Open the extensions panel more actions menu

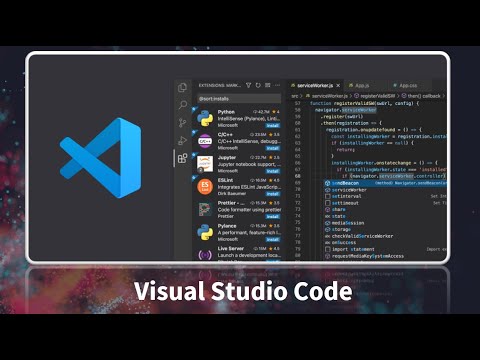277,85
